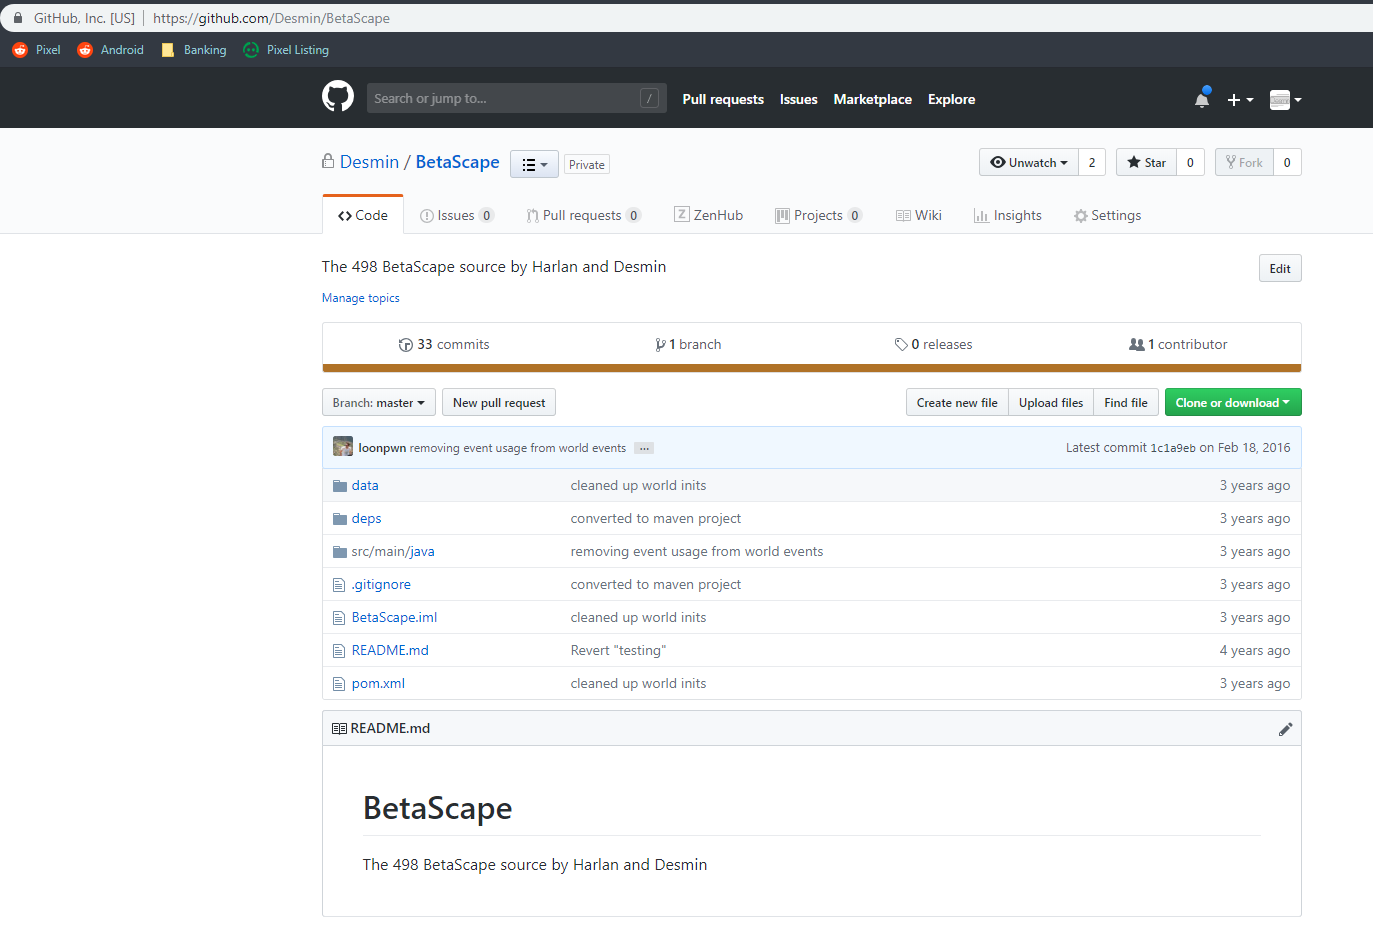
Task: Click the language color bar
Action: pyautogui.click(x=811, y=368)
